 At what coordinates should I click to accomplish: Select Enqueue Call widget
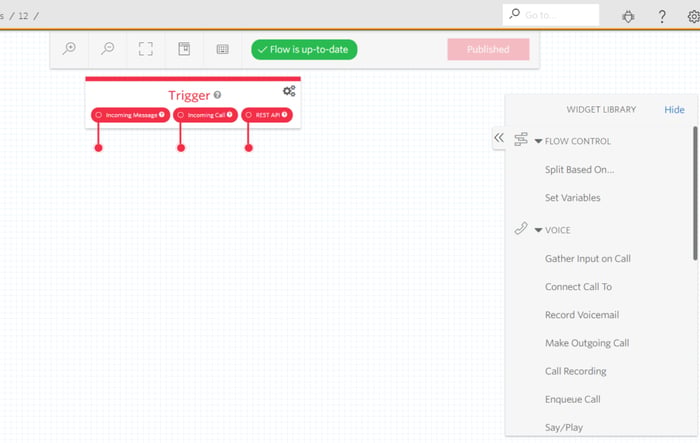pyautogui.click(x=572, y=399)
